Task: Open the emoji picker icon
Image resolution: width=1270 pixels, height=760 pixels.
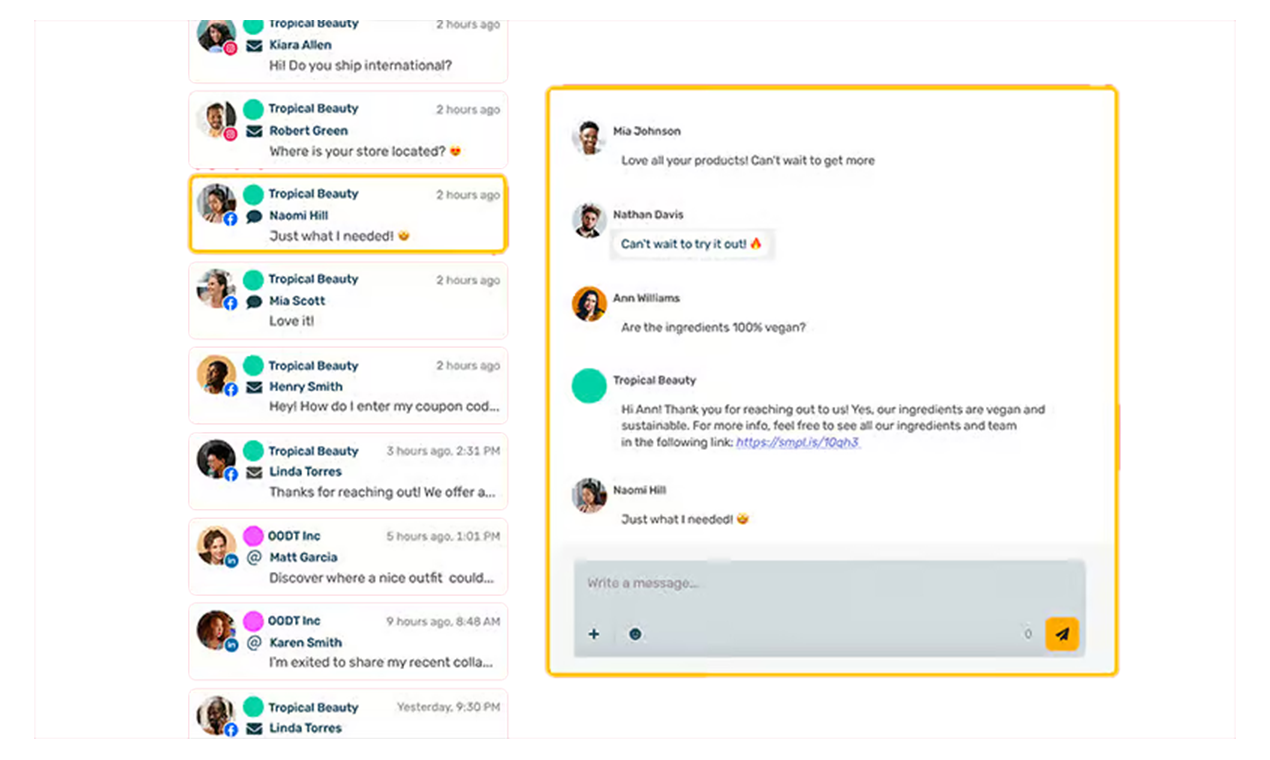Action: click(635, 634)
